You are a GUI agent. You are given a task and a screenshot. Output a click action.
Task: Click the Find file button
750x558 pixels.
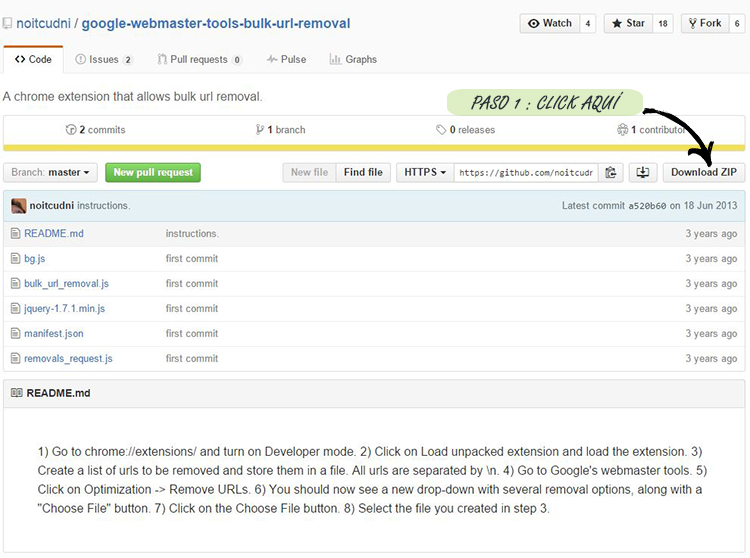pos(363,172)
